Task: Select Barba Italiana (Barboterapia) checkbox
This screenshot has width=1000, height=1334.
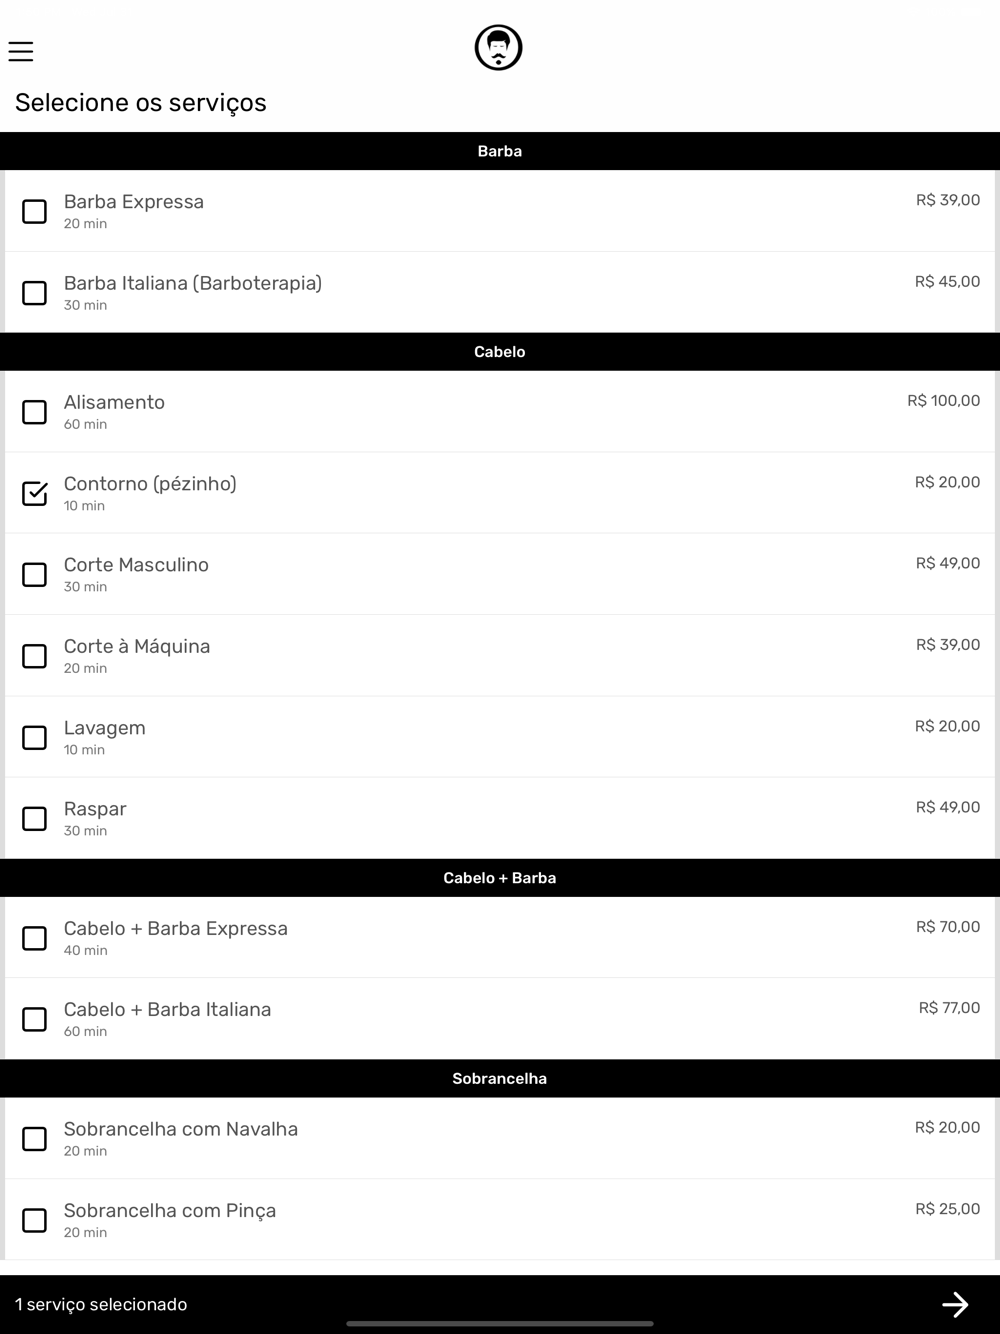Action: click(35, 293)
